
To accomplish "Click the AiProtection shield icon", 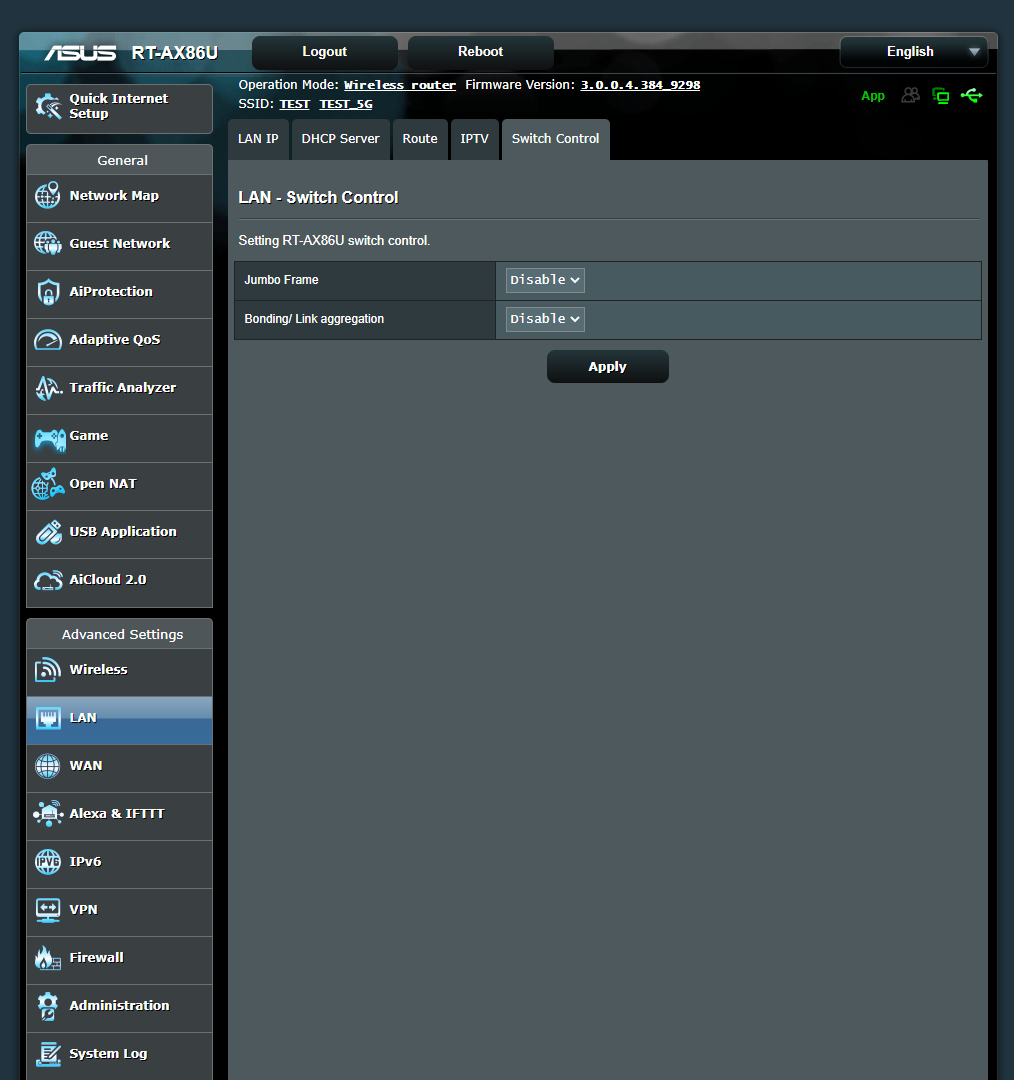I will pyautogui.click(x=48, y=292).
